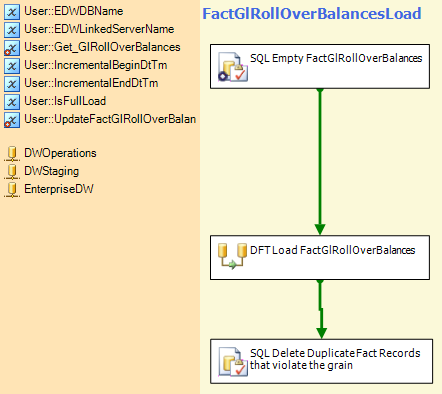Click the variable icon beside User::EDWDBName
442x394 pixels.
[12, 12]
